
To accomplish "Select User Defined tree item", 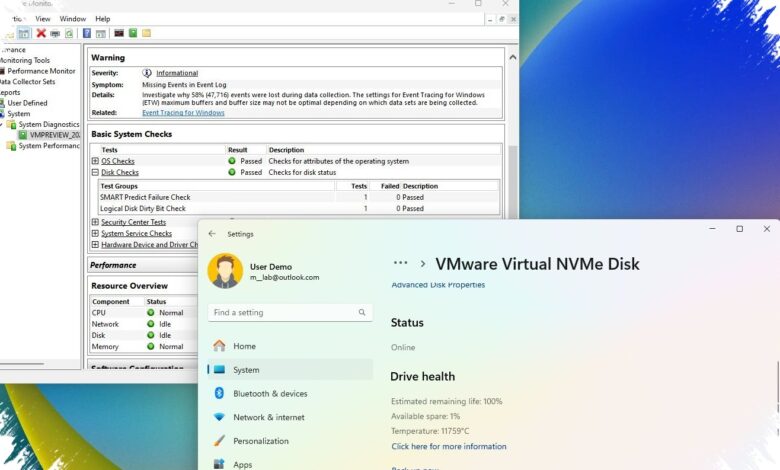I will tap(27, 103).
